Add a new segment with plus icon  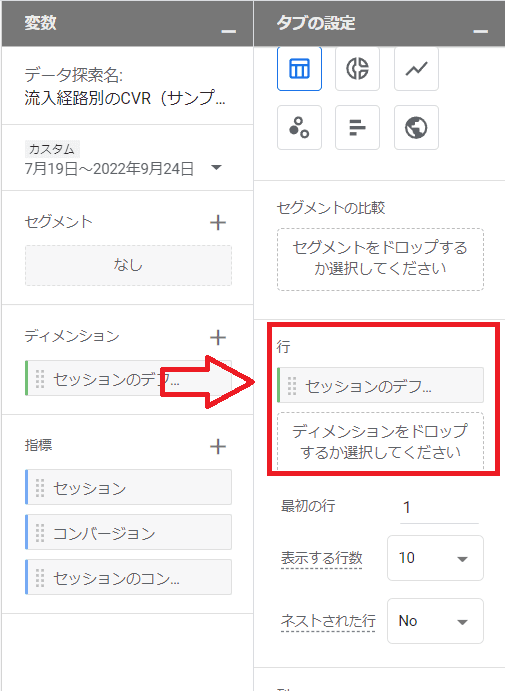218,223
